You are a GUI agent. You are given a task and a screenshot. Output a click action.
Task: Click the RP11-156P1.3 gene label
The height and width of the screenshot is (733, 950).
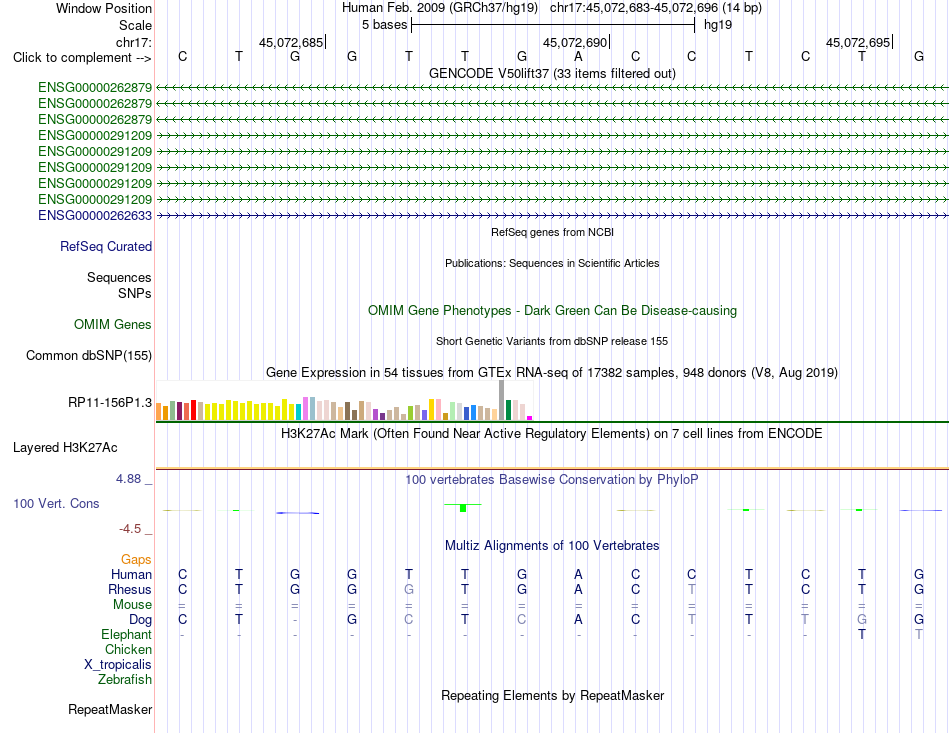(110, 403)
